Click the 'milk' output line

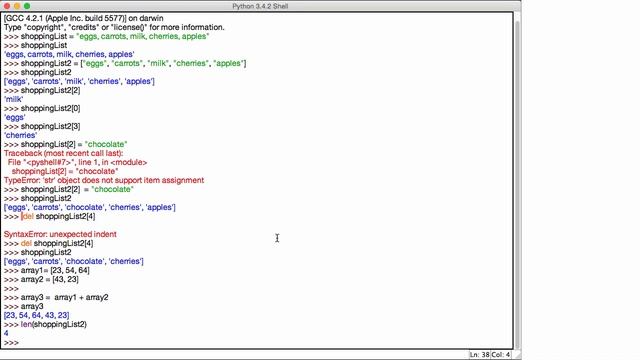(13, 99)
